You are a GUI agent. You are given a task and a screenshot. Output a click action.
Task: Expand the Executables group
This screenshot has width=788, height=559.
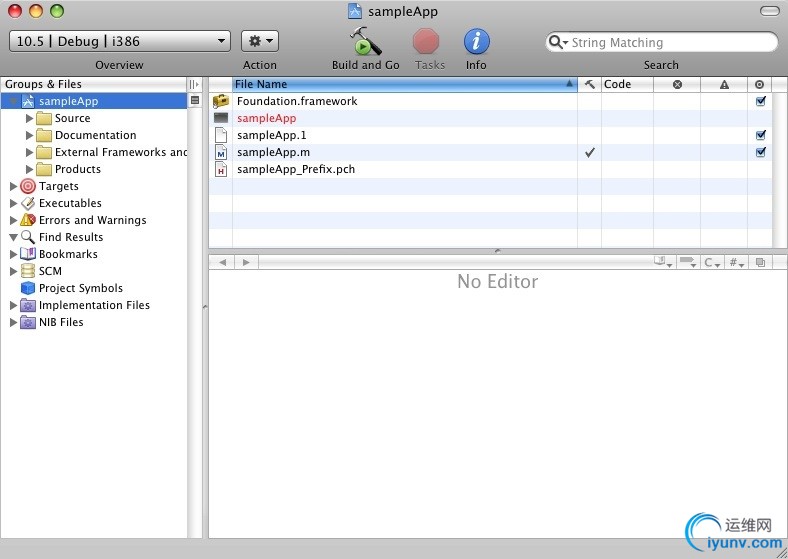point(13,204)
